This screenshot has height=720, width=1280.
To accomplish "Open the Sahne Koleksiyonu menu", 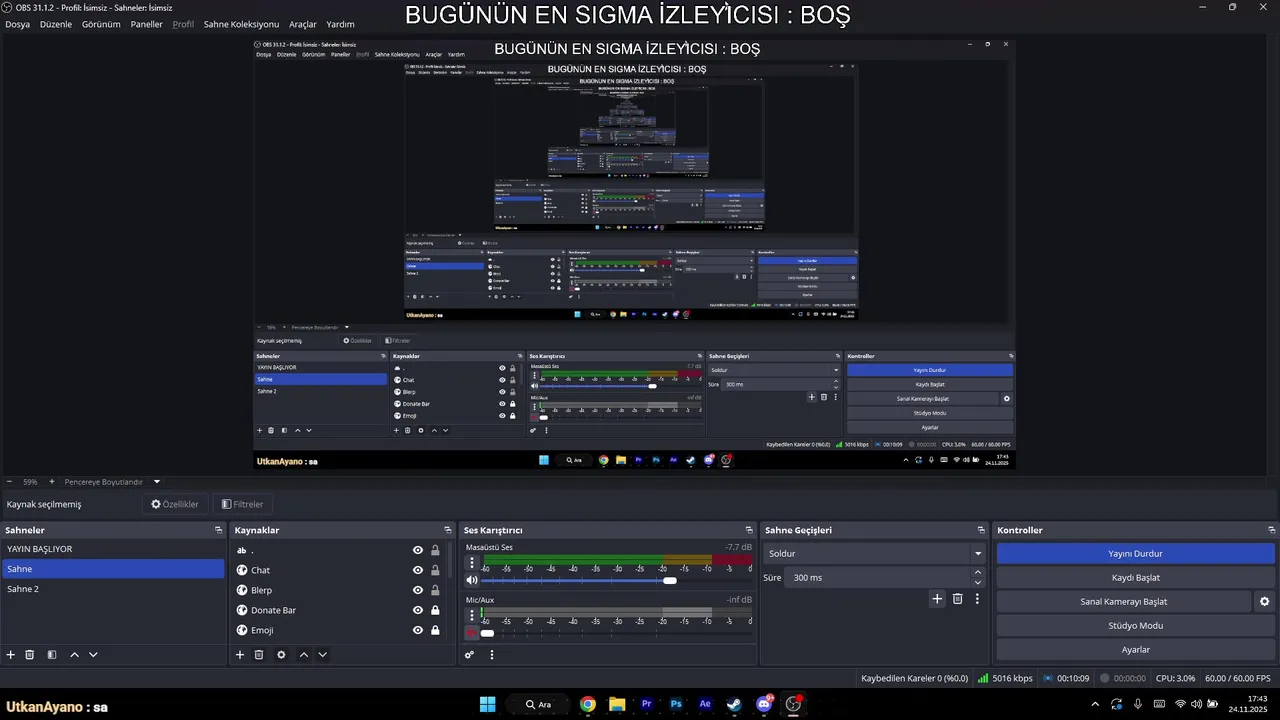I will 241,24.
